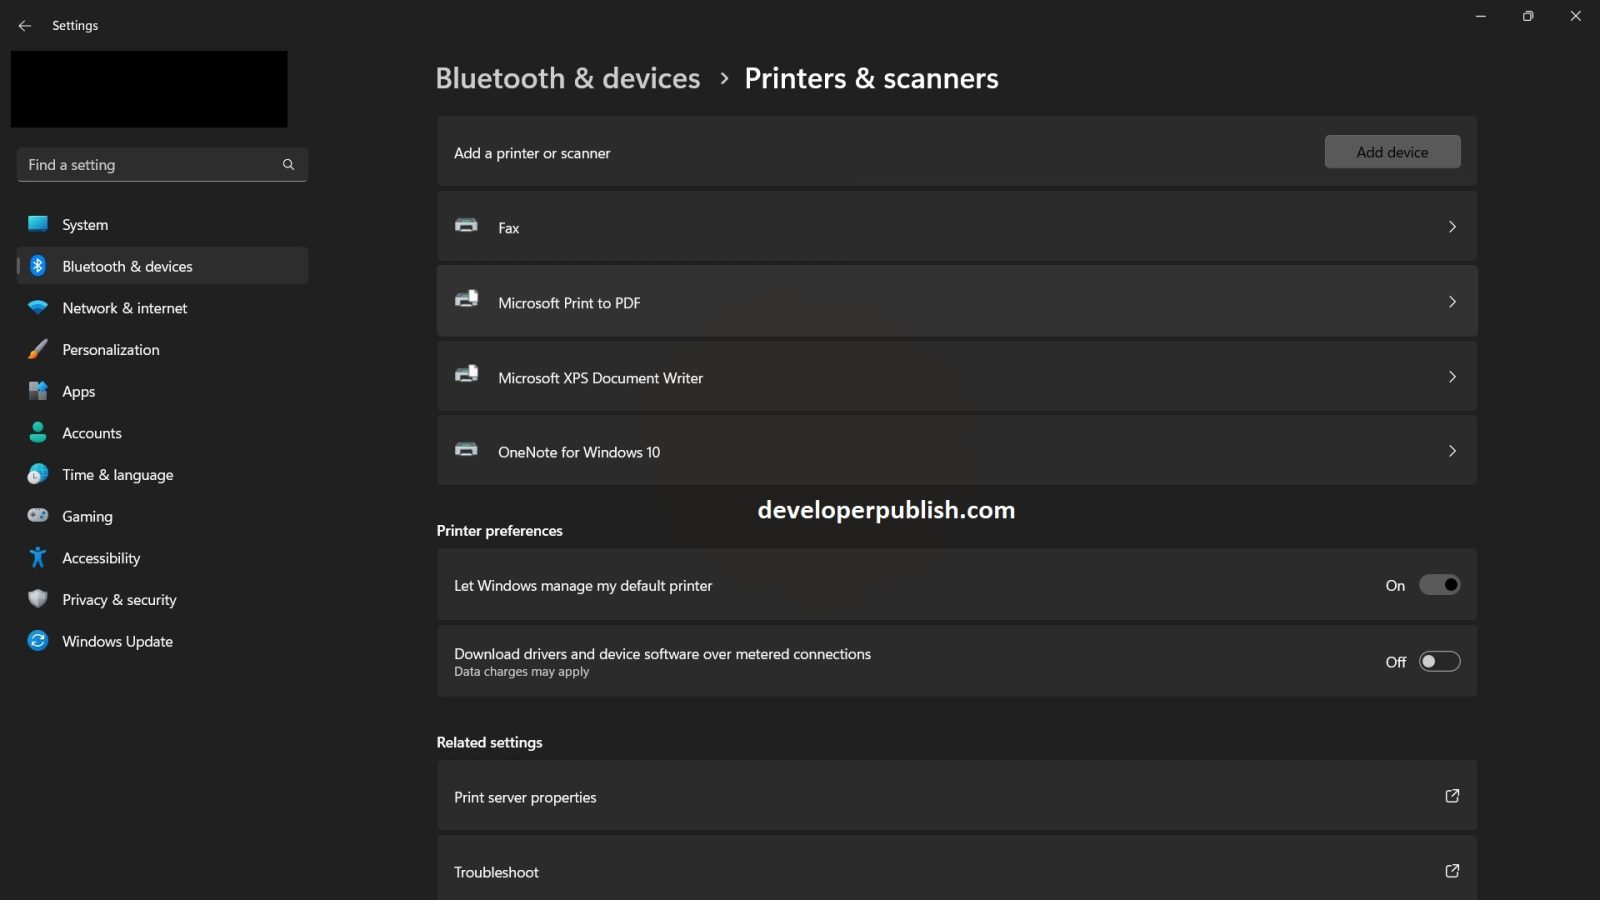Open Microsoft Print to PDF details
Viewport: 1600px width, 900px height.
tap(955, 301)
